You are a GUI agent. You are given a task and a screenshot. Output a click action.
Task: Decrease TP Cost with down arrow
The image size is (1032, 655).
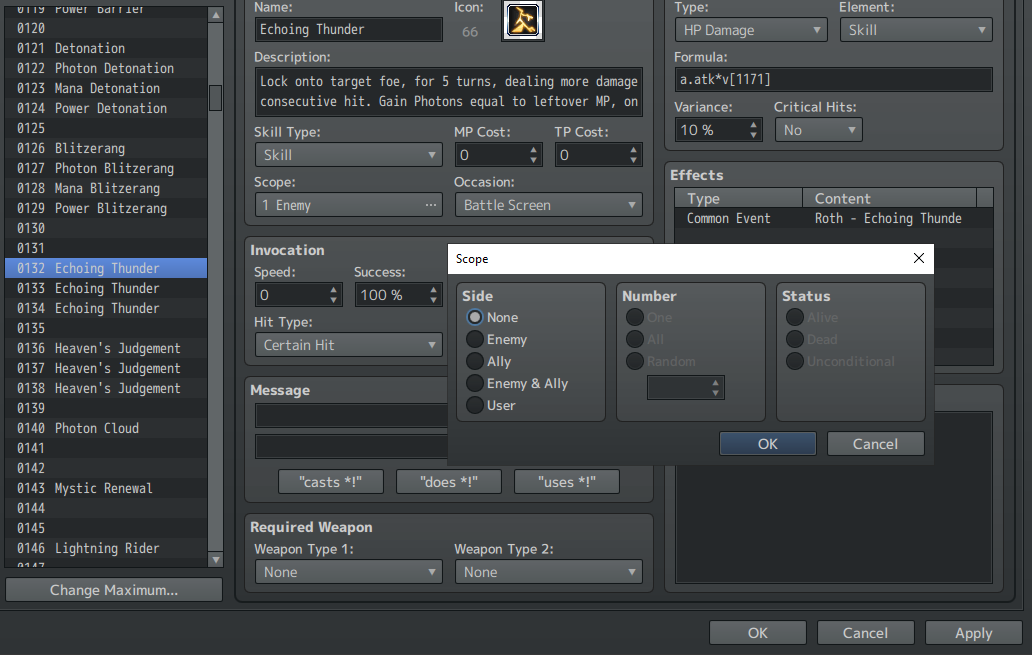pyautogui.click(x=633, y=160)
